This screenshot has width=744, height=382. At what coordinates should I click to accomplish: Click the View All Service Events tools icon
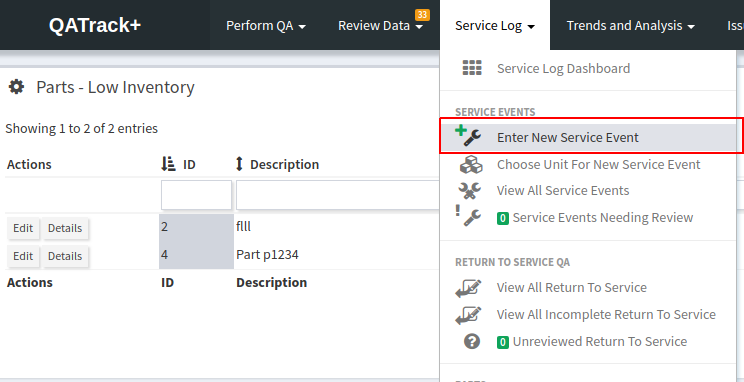(x=470, y=191)
